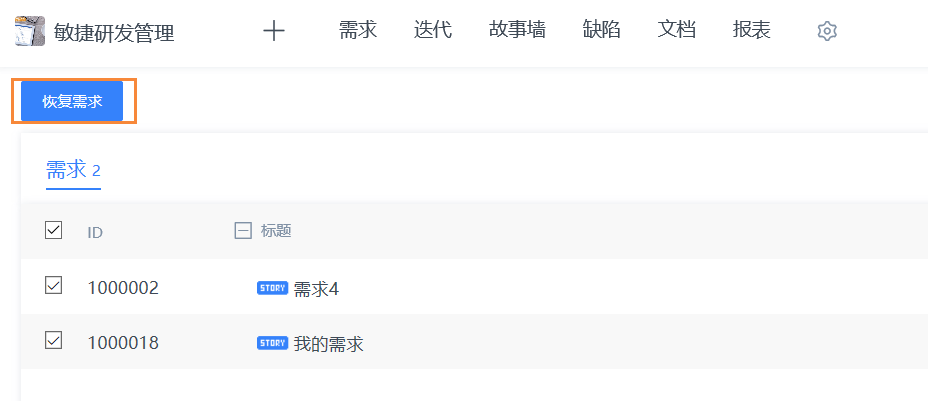Go to the 迭代 menu item

[433, 30]
